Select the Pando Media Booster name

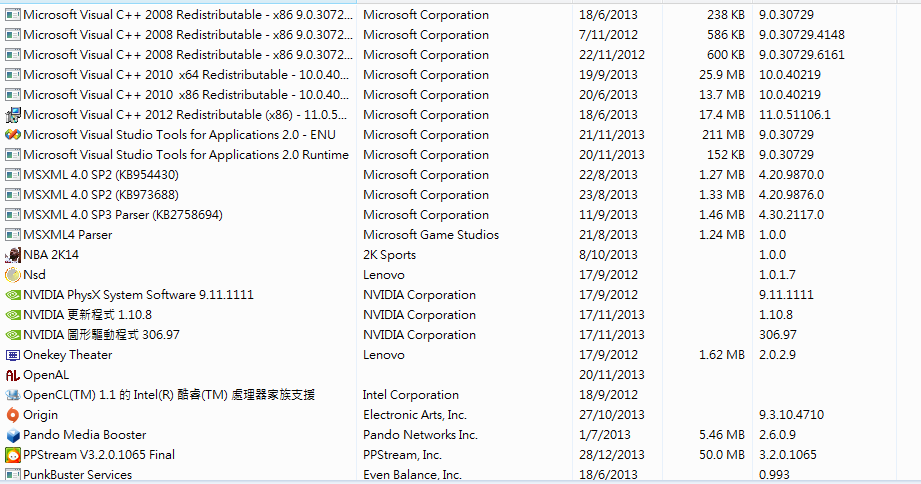click(x=85, y=435)
